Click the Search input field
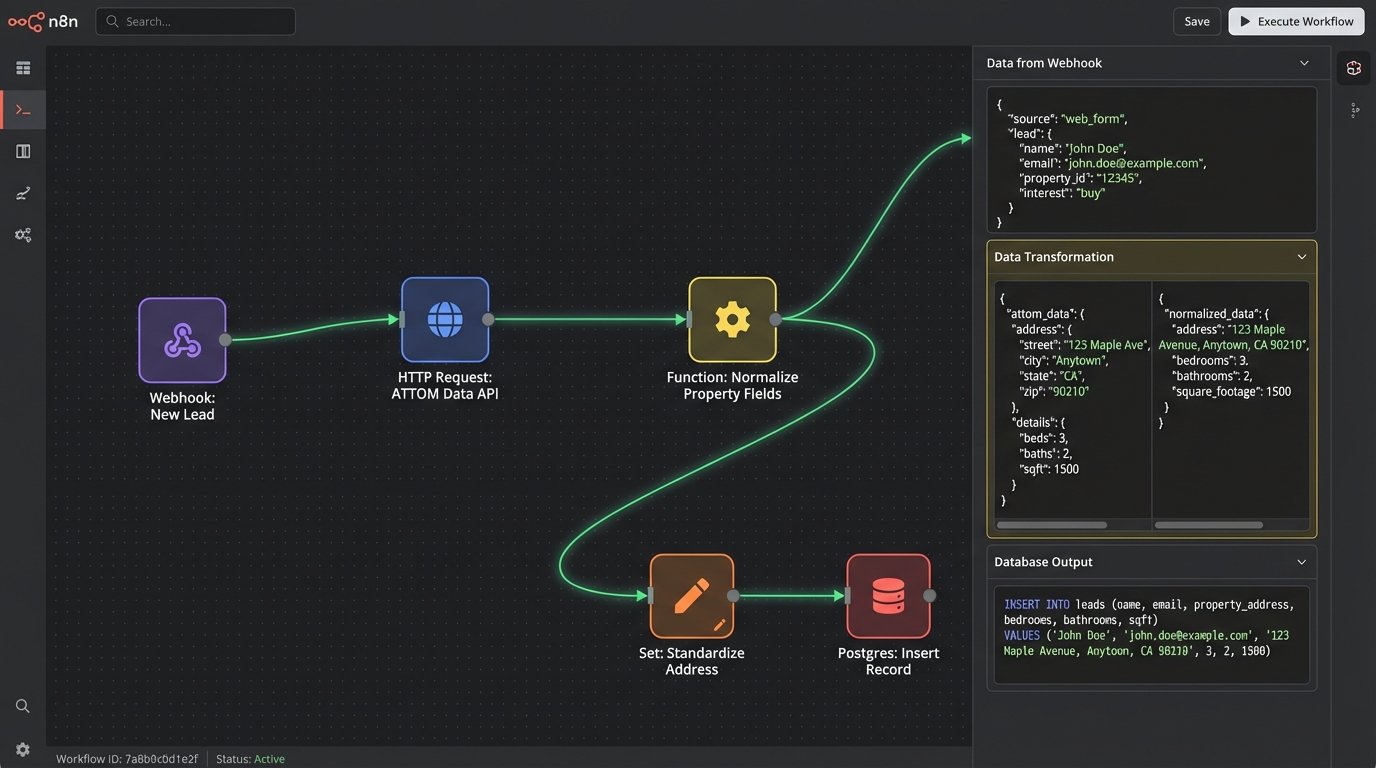Viewport: 1376px width, 768px height. [x=196, y=21]
